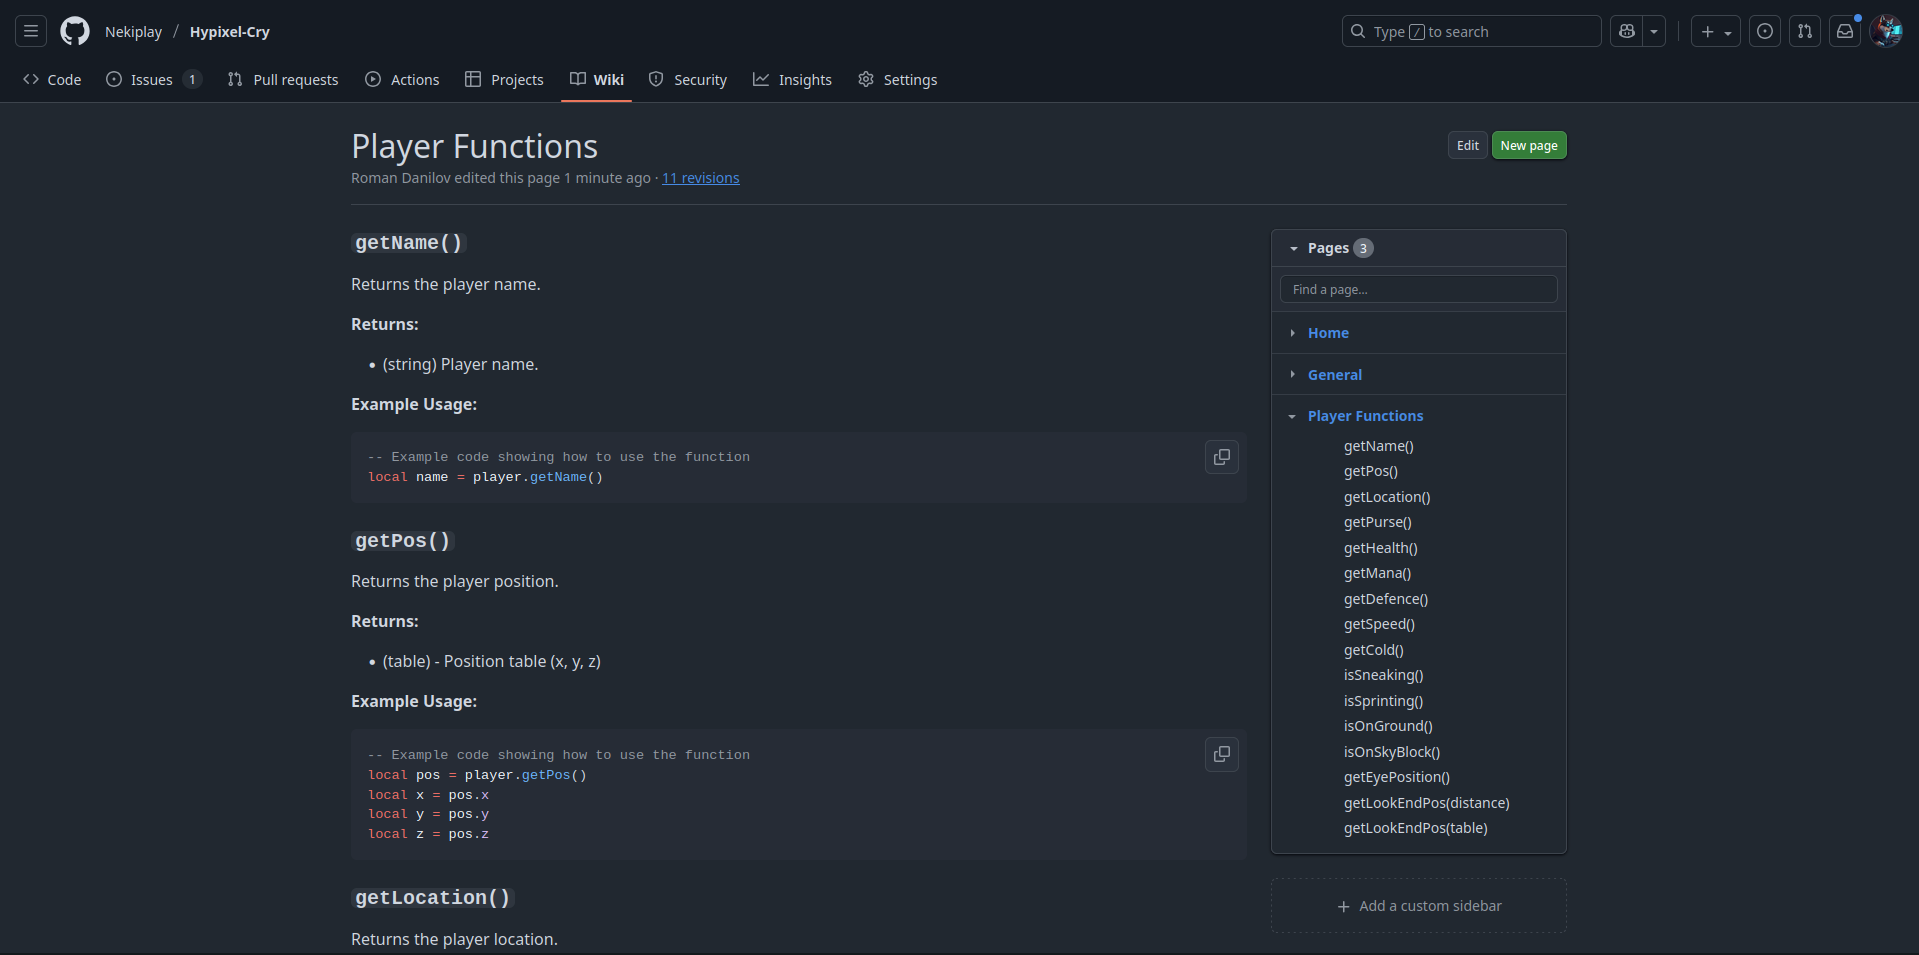Open the General wiki page
Screen dimensions: 1919x955
(1334, 375)
